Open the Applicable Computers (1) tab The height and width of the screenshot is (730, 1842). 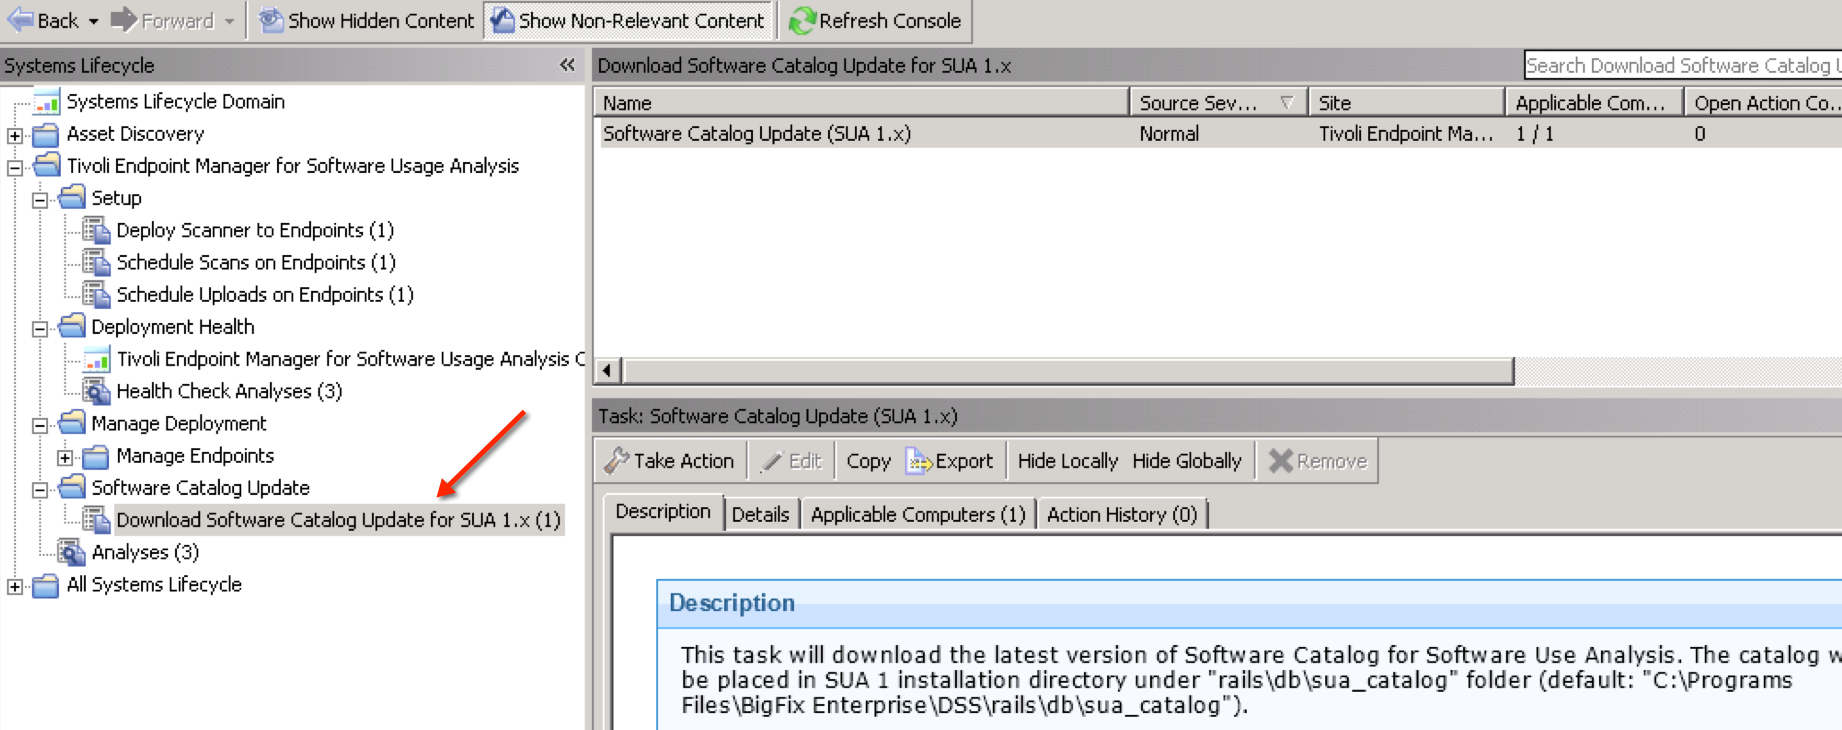click(917, 514)
